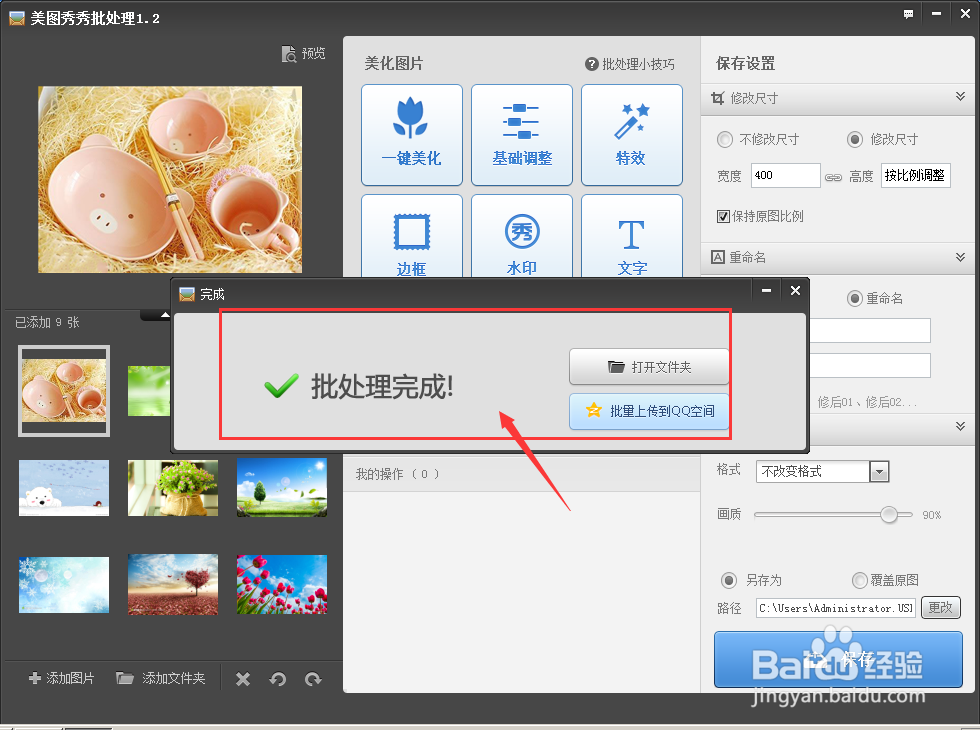Image resolution: width=980 pixels, height=730 pixels.
Task: Select the 一键美化 (one-click beautify) tool
Action: (411, 135)
